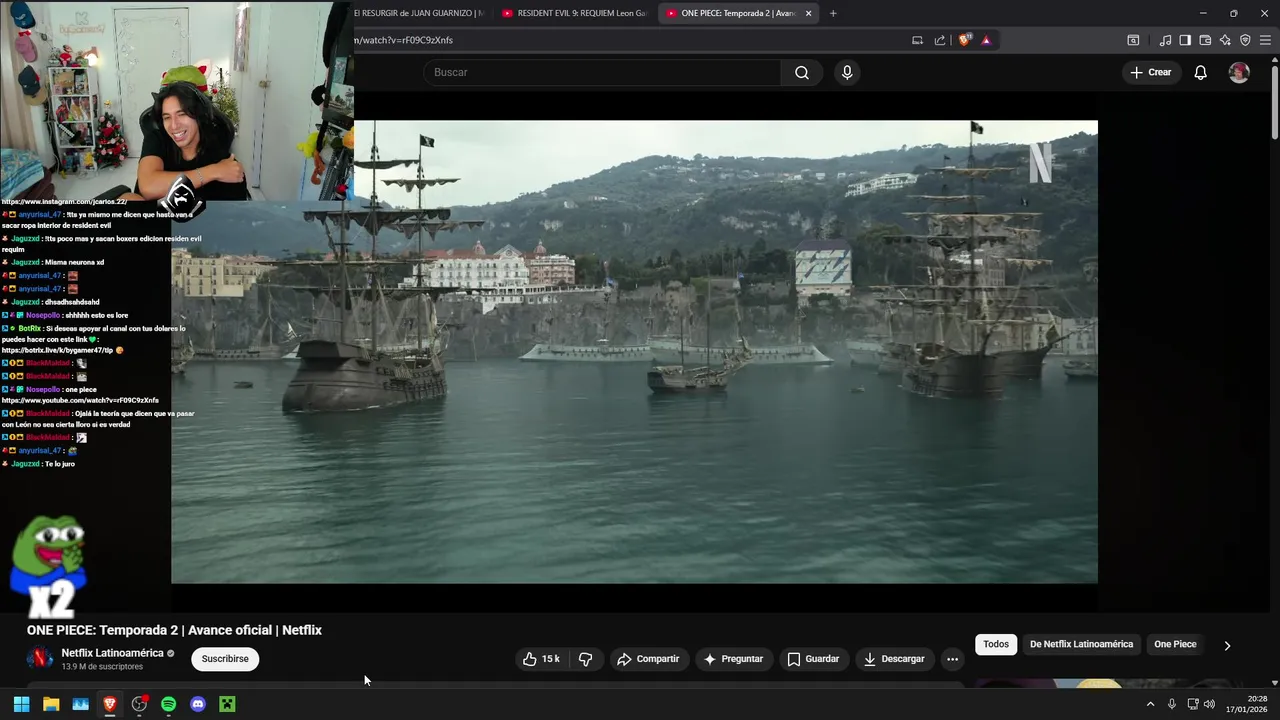Open Discord from taskbar
This screenshot has width=1280, height=720.
click(198, 704)
